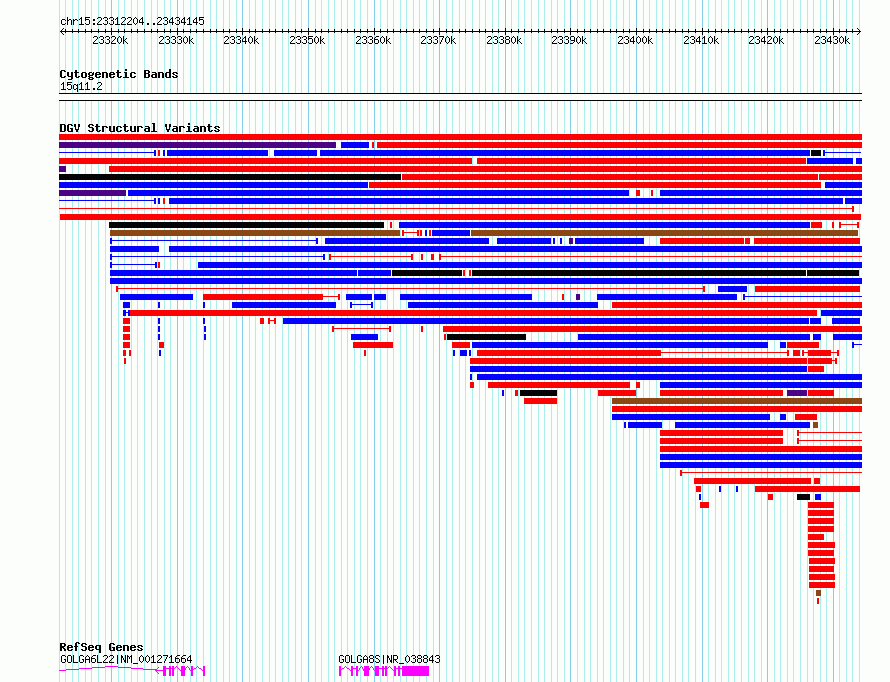Click the 23410k ruler label
Screen dimensions: 890x682
(x=701, y=41)
